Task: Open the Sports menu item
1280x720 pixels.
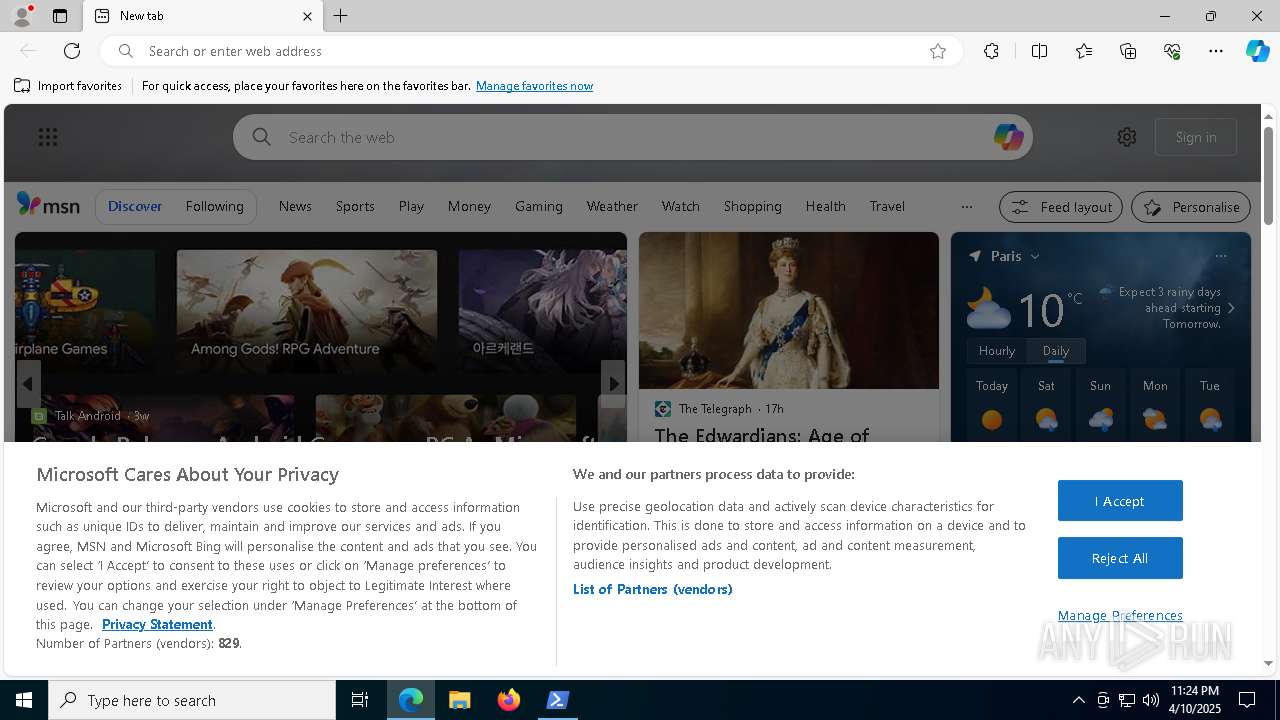Action: [x=355, y=206]
